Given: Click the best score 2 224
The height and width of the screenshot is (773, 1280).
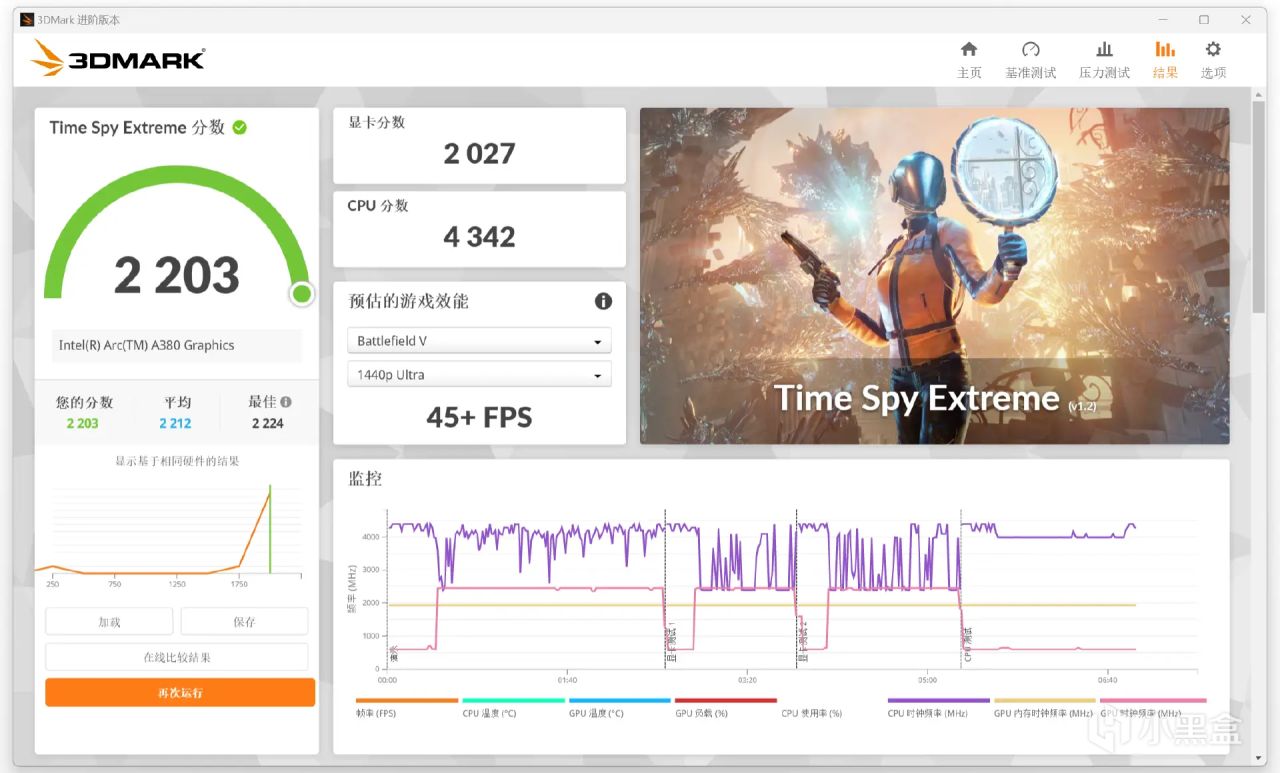Looking at the screenshot, I should click(x=267, y=423).
